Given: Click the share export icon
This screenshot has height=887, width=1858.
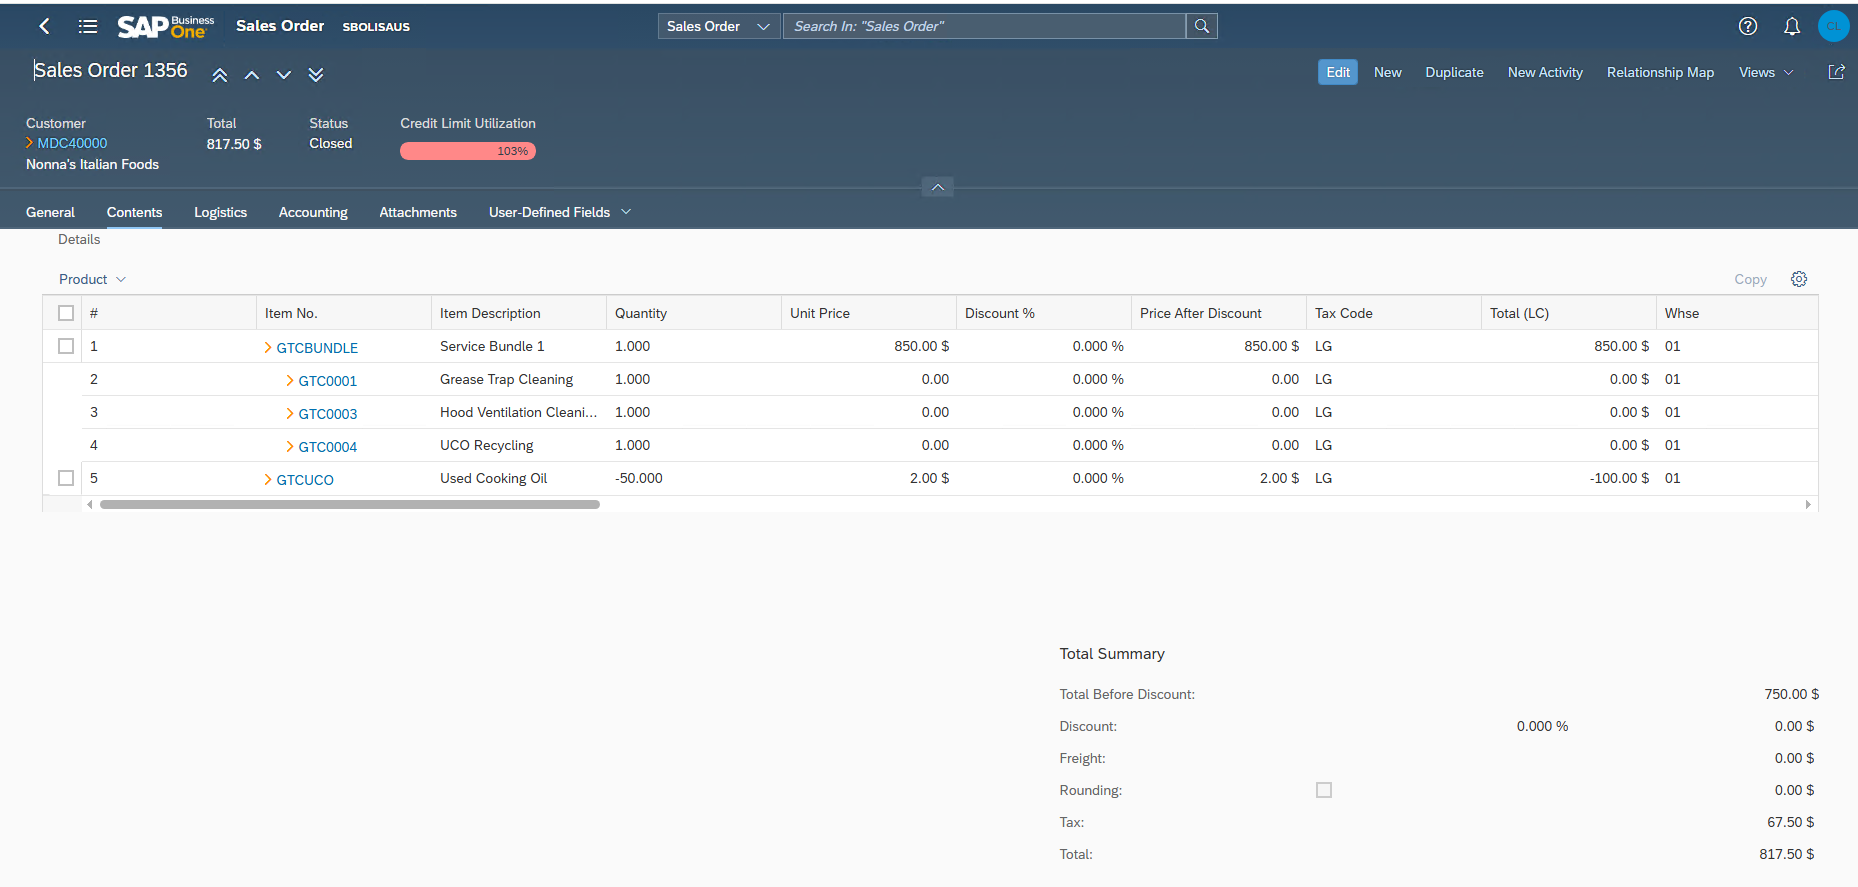Looking at the screenshot, I should [x=1836, y=72].
